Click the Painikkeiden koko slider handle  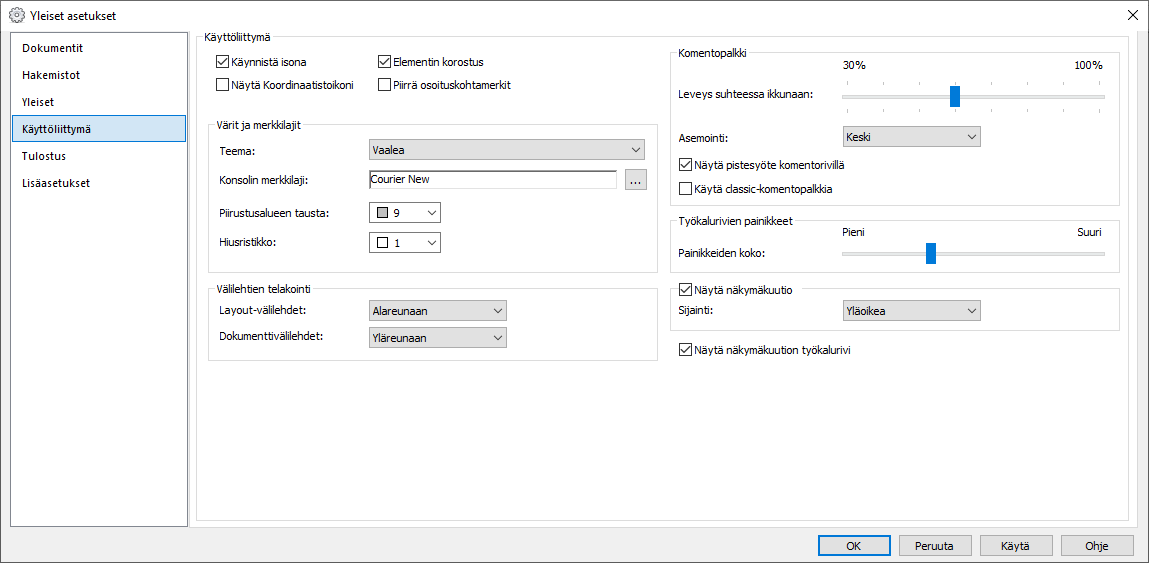pos(930,253)
